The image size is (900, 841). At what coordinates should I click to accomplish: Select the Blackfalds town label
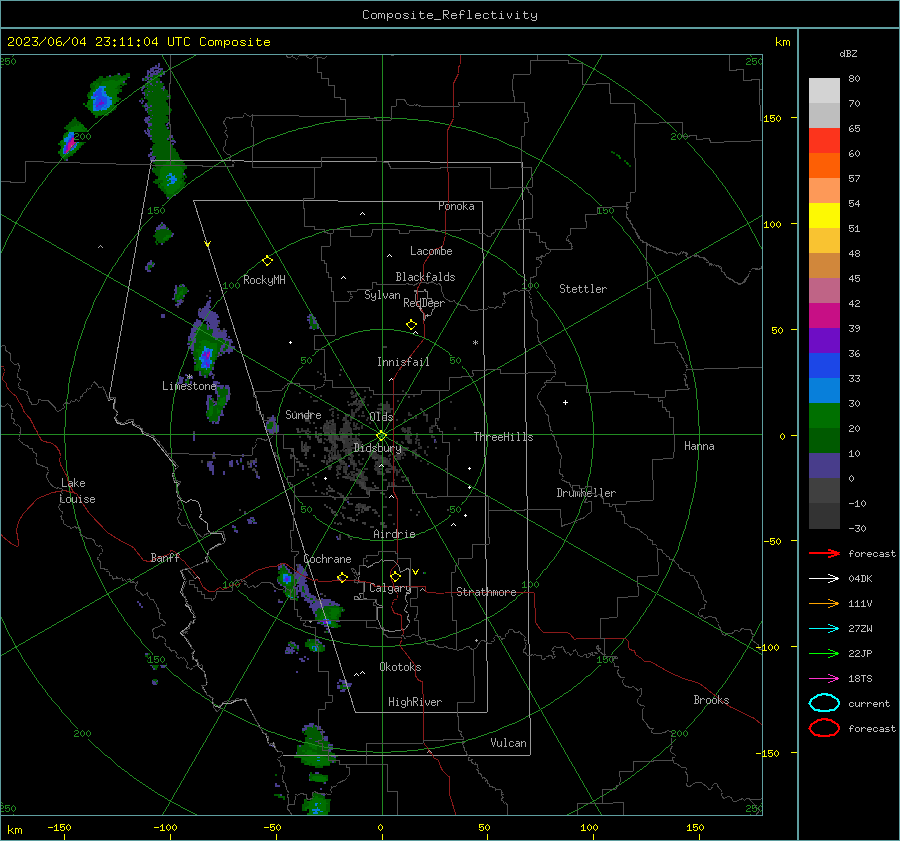click(425, 277)
